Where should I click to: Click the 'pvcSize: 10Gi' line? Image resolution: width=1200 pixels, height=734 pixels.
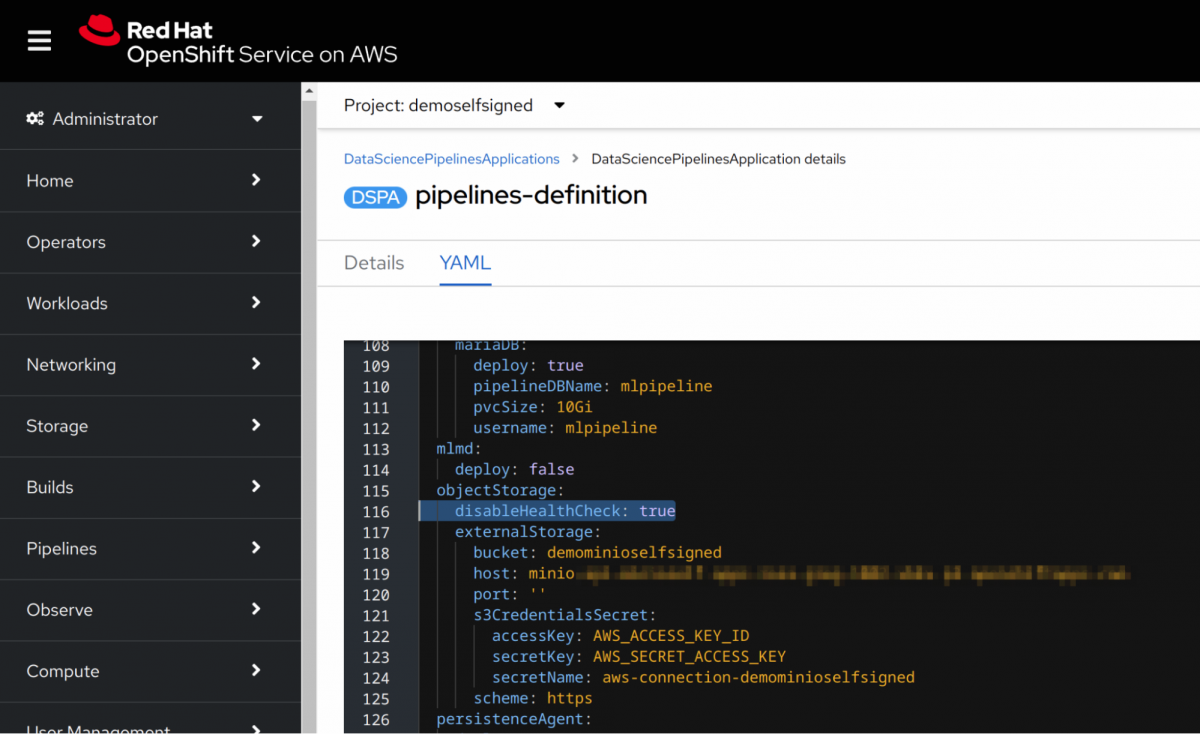(533, 407)
